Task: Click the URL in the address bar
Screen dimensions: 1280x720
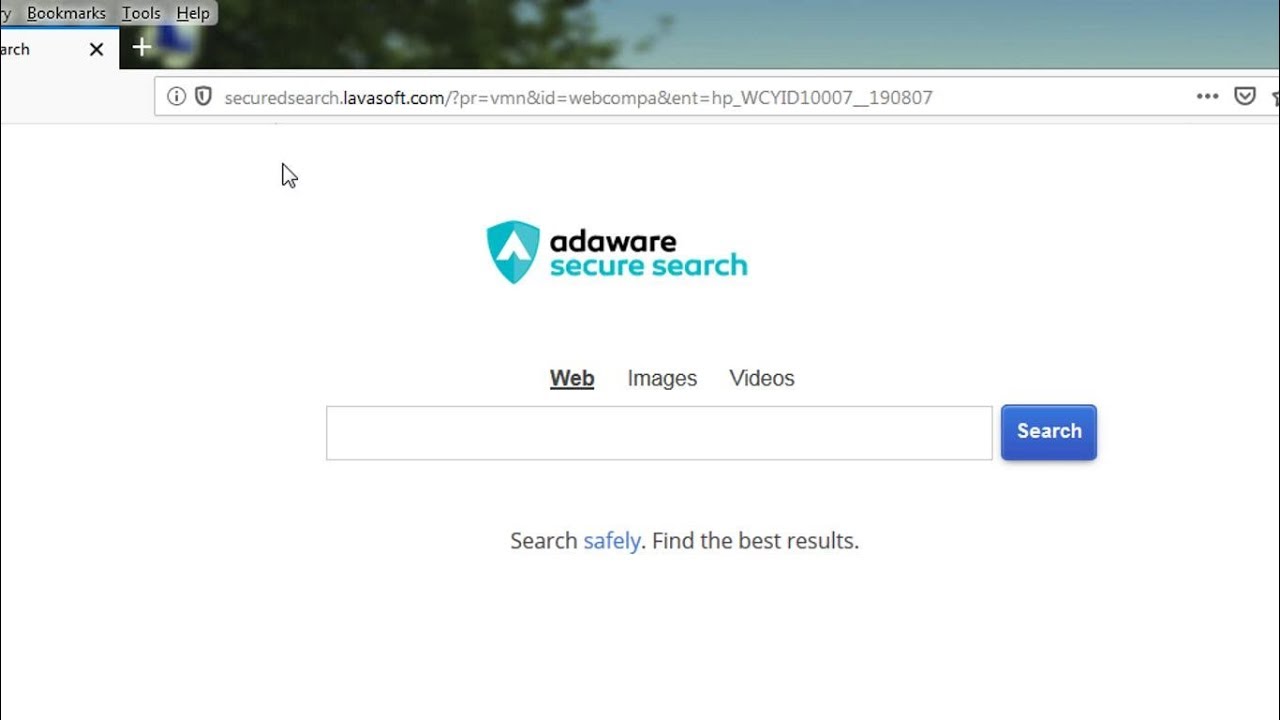Action: pyautogui.click(x=578, y=97)
